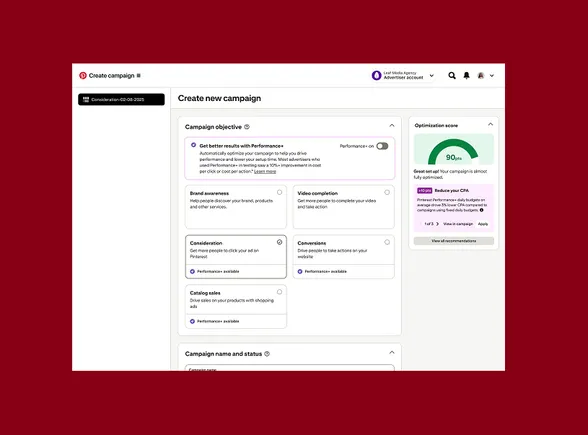Screen dimensions: 588x435
Task: Select the Video completion objective radio
Action: click(387, 192)
